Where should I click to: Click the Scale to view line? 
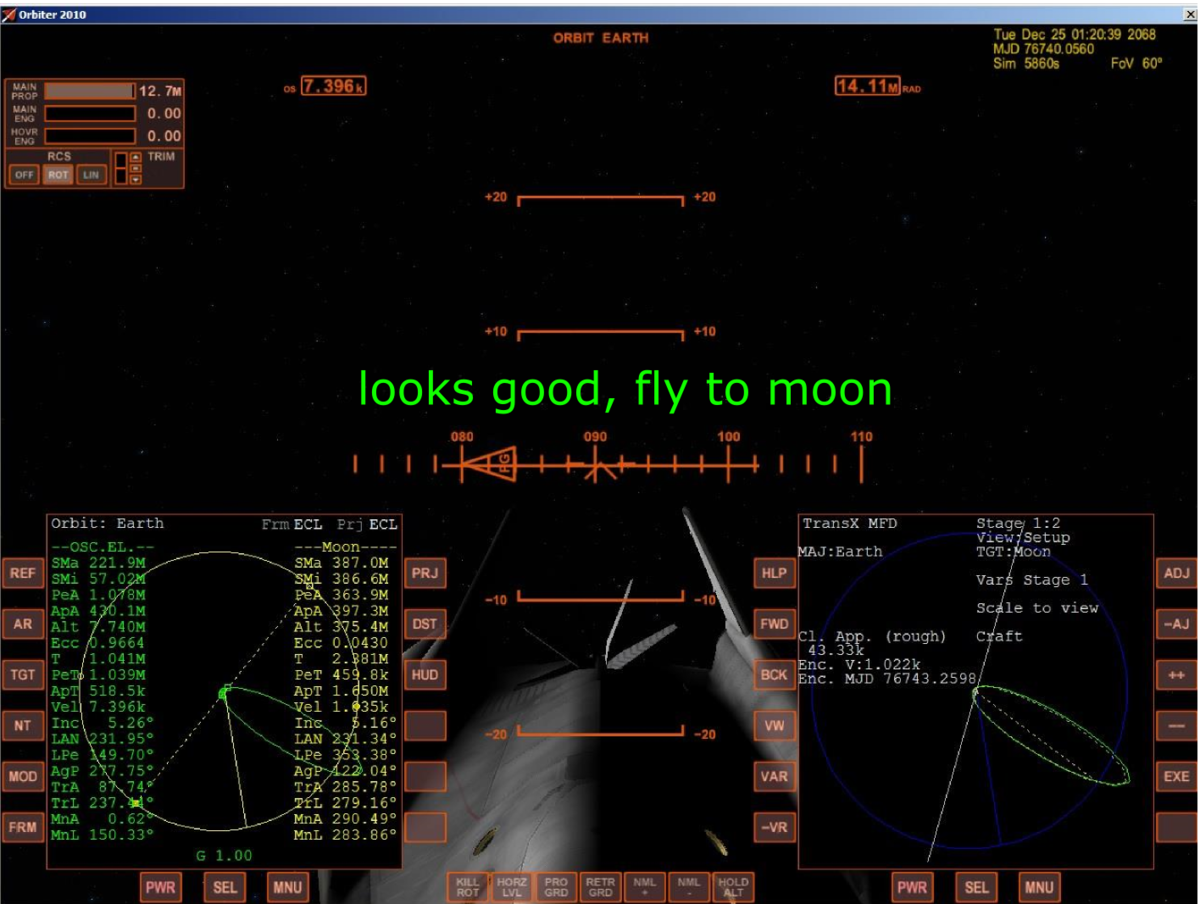point(1037,608)
